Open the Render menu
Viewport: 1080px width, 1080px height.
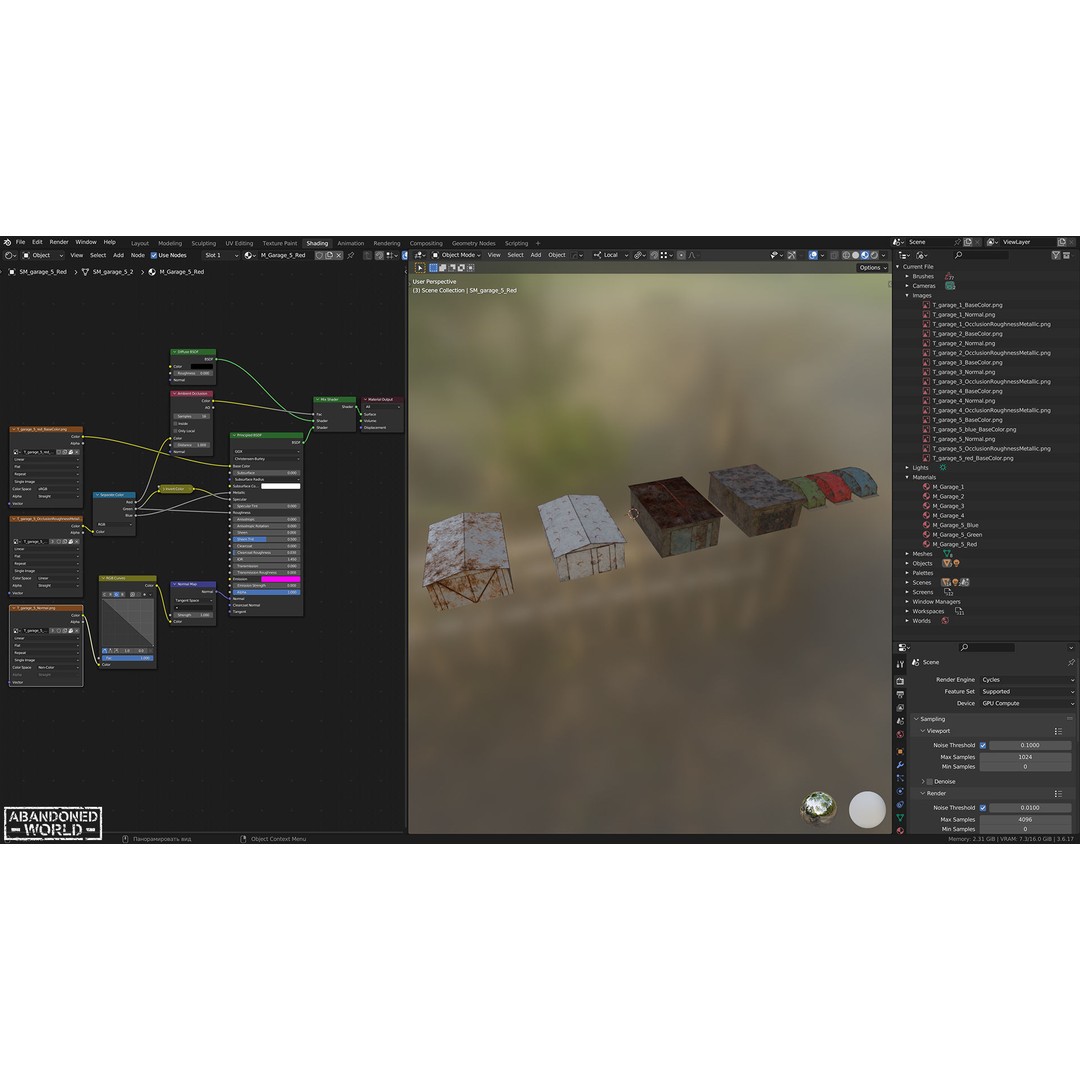point(59,242)
